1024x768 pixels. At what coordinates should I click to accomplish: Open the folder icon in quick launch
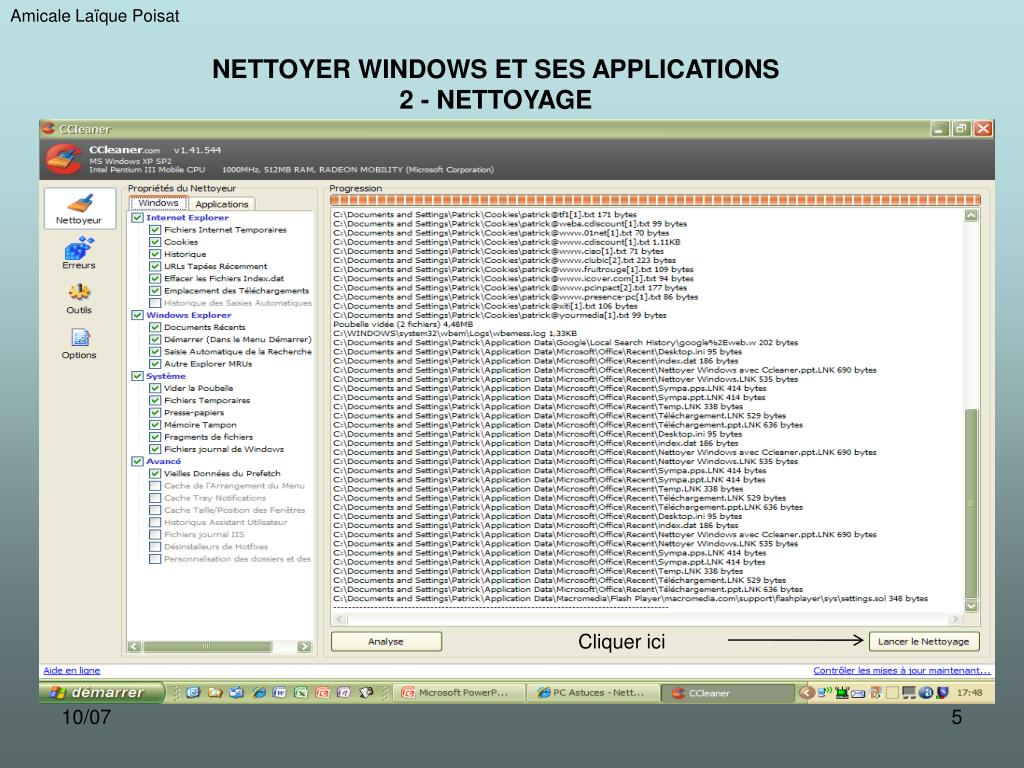click(x=215, y=693)
